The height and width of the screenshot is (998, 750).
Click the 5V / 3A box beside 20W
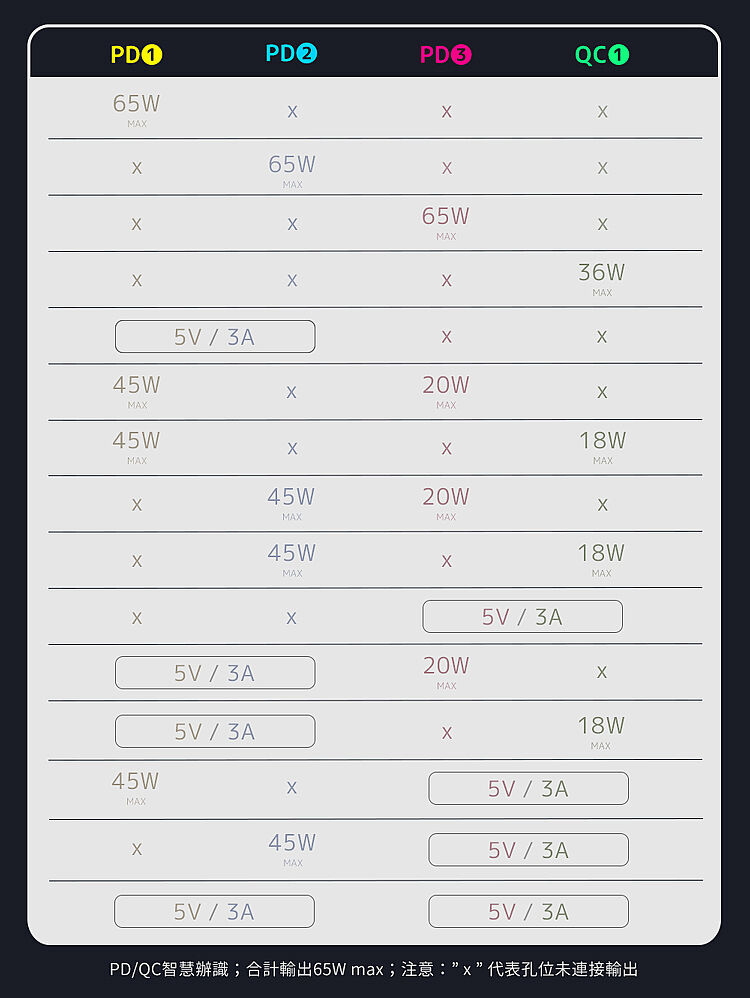coord(215,673)
